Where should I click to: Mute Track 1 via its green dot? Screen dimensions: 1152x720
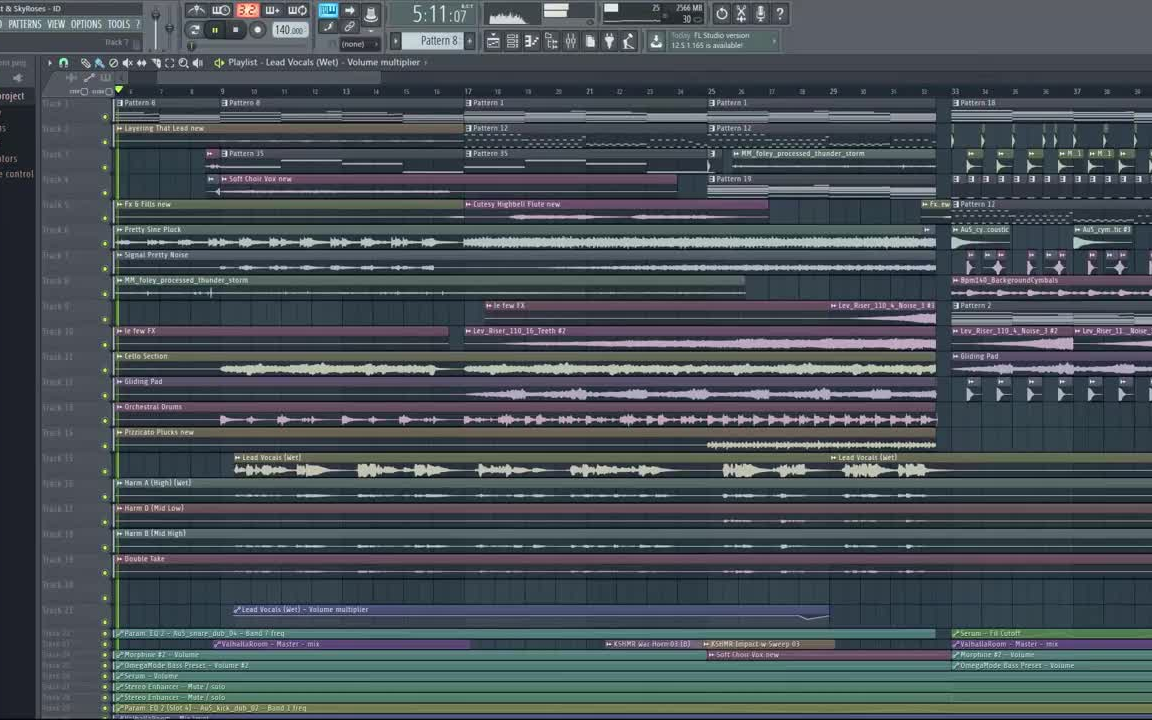click(105, 117)
